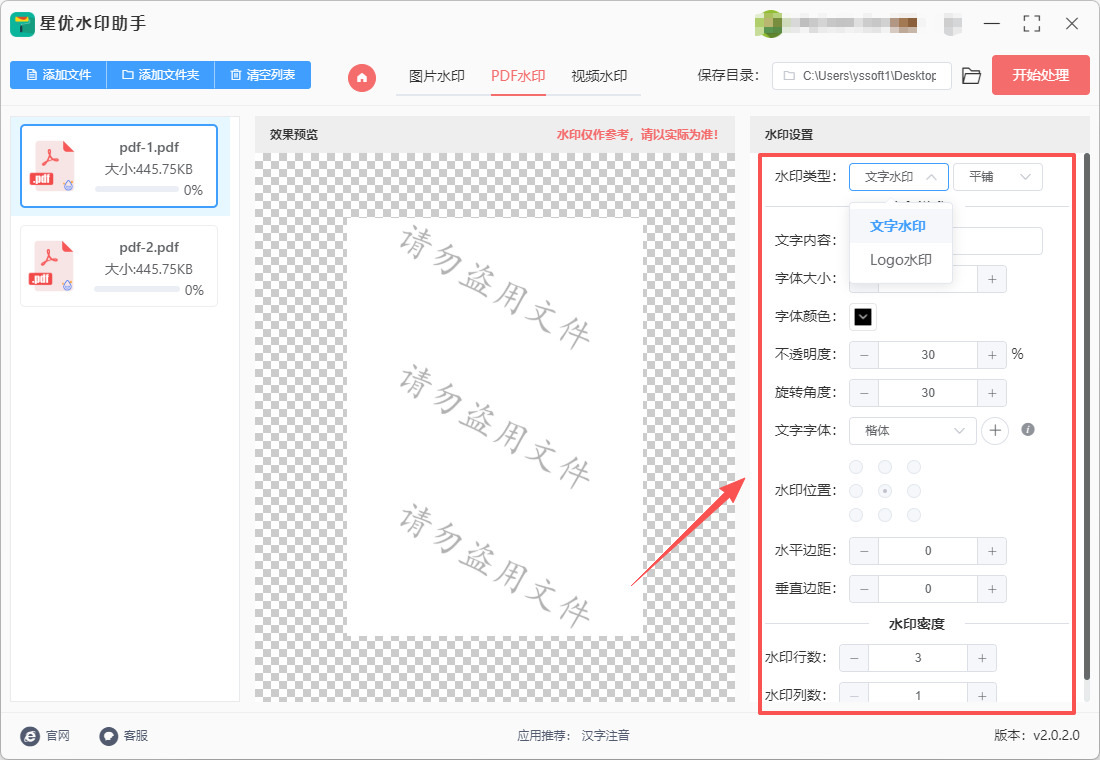Open the customer service (客服) icon
Viewport: 1100px width, 760px height.
pos(109,736)
